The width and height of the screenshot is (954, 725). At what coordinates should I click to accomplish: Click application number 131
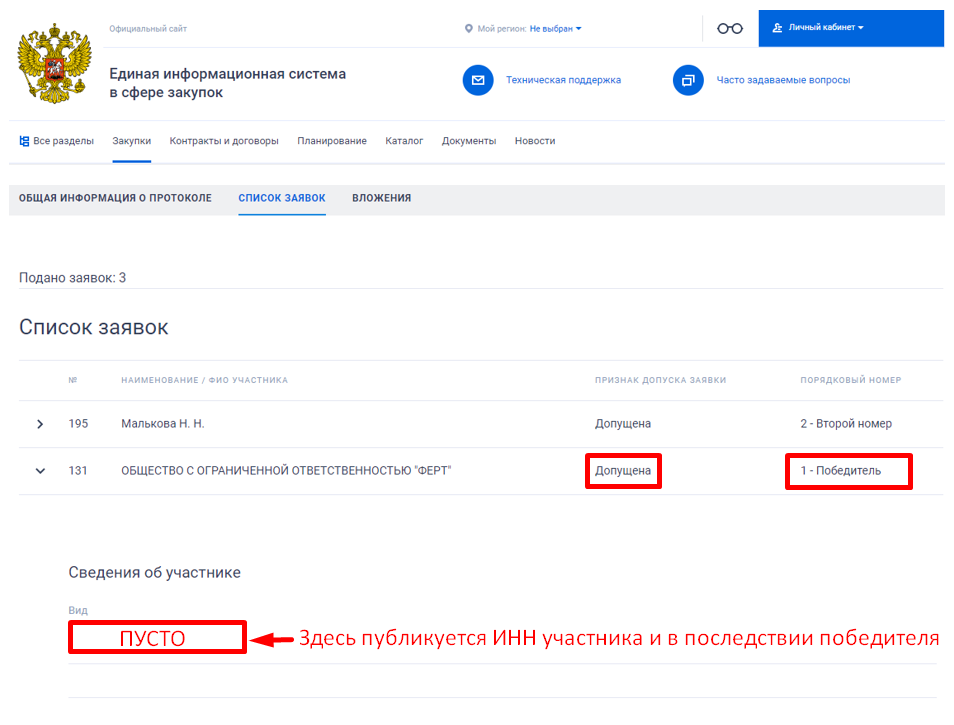(78, 471)
